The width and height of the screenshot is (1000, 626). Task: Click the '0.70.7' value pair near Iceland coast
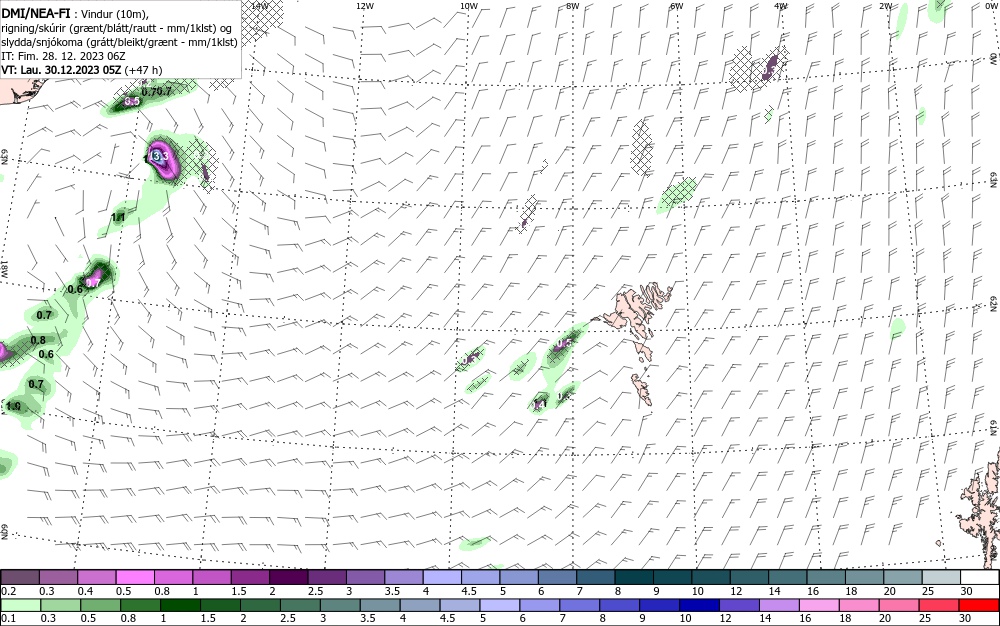click(156, 92)
